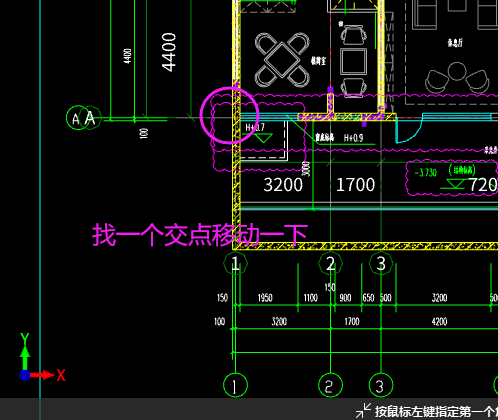Screen dimensions: 498x420
Task: Click the 650 dimension value
Action: click(368, 298)
